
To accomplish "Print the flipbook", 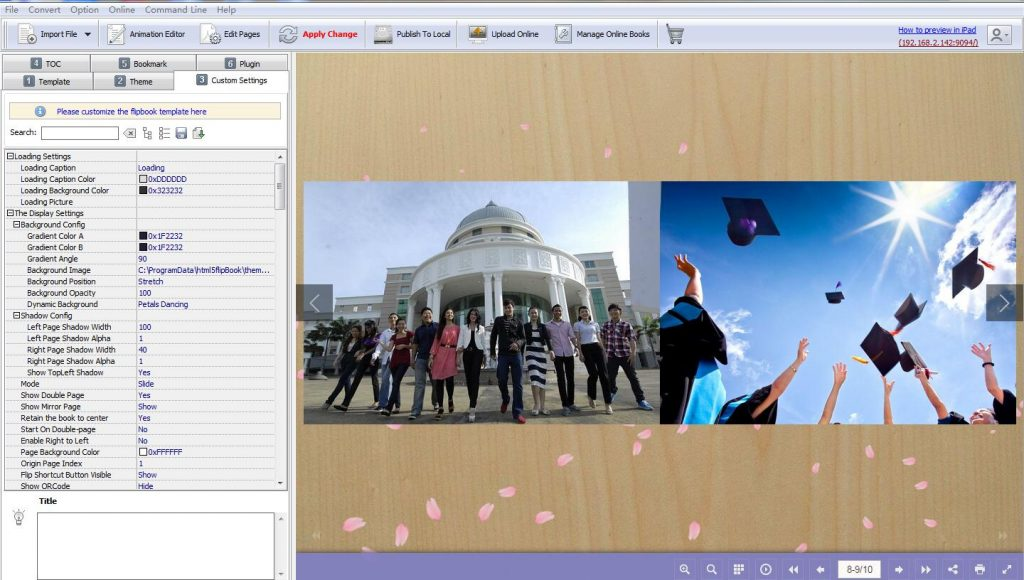I will coord(980,569).
